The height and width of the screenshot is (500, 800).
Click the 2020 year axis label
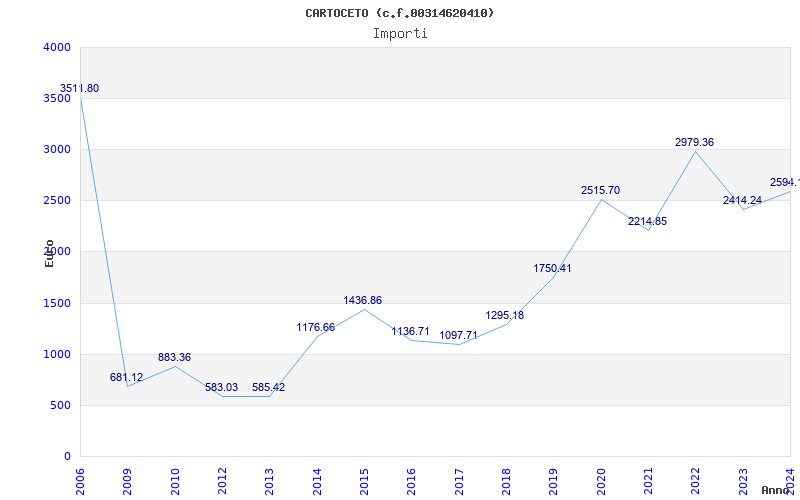click(x=601, y=480)
